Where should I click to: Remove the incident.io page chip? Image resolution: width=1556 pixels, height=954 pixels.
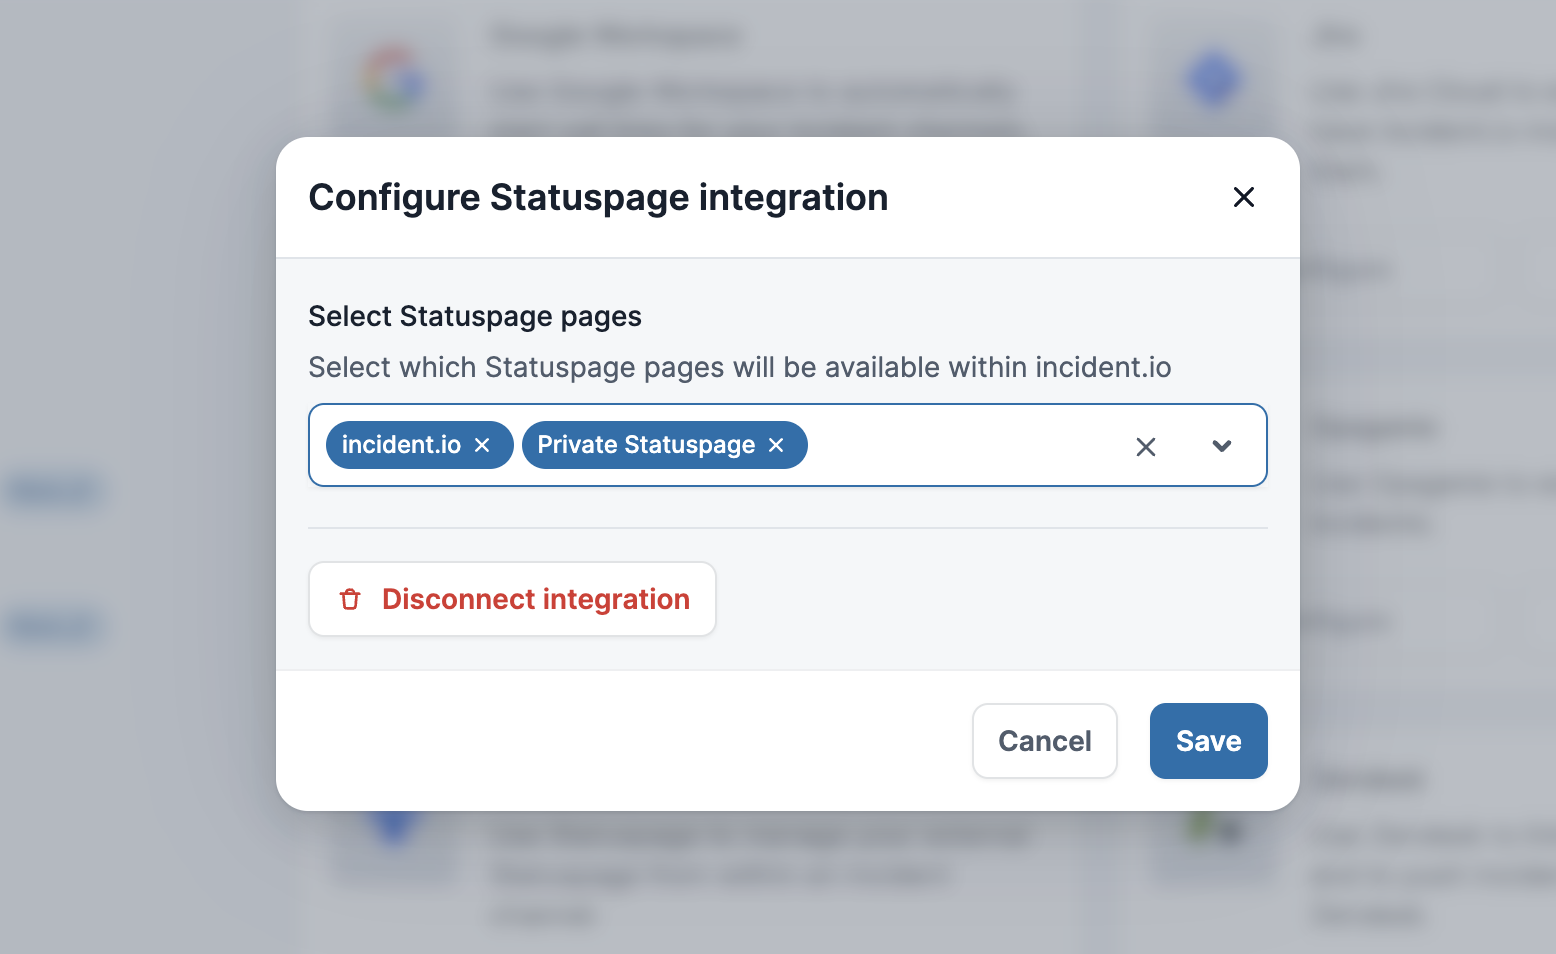tap(482, 445)
